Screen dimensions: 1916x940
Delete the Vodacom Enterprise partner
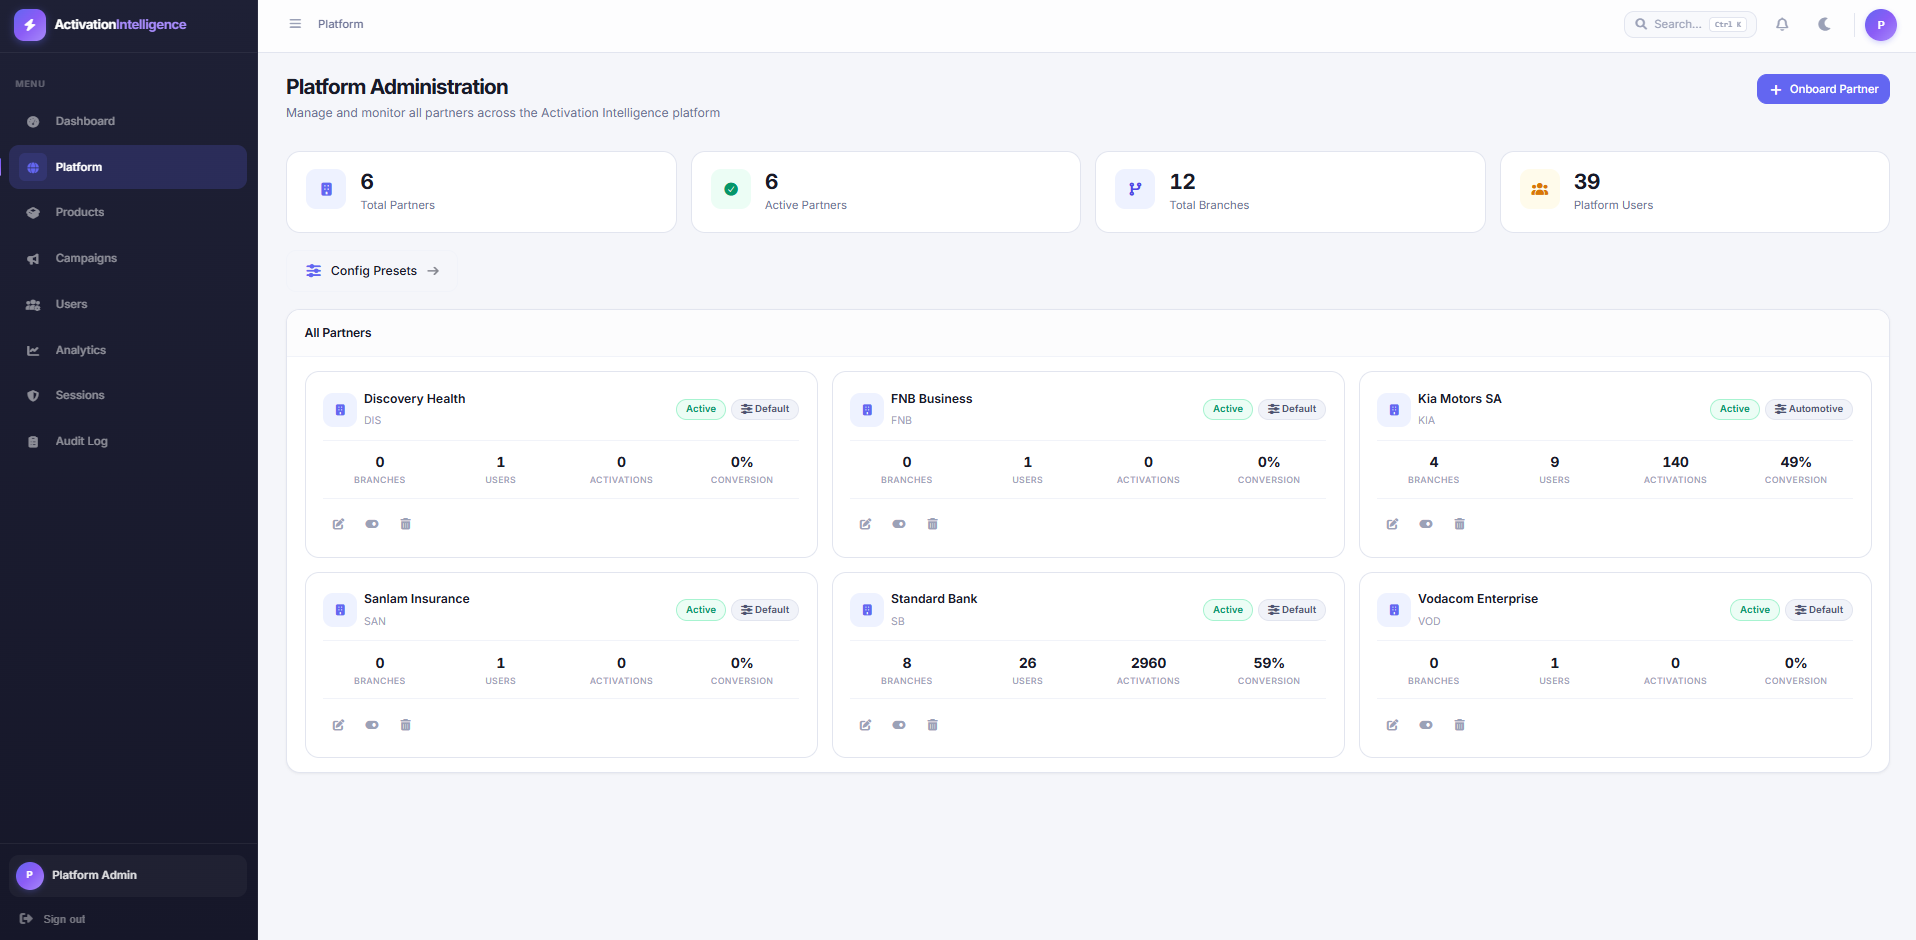click(x=1459, y=725)
